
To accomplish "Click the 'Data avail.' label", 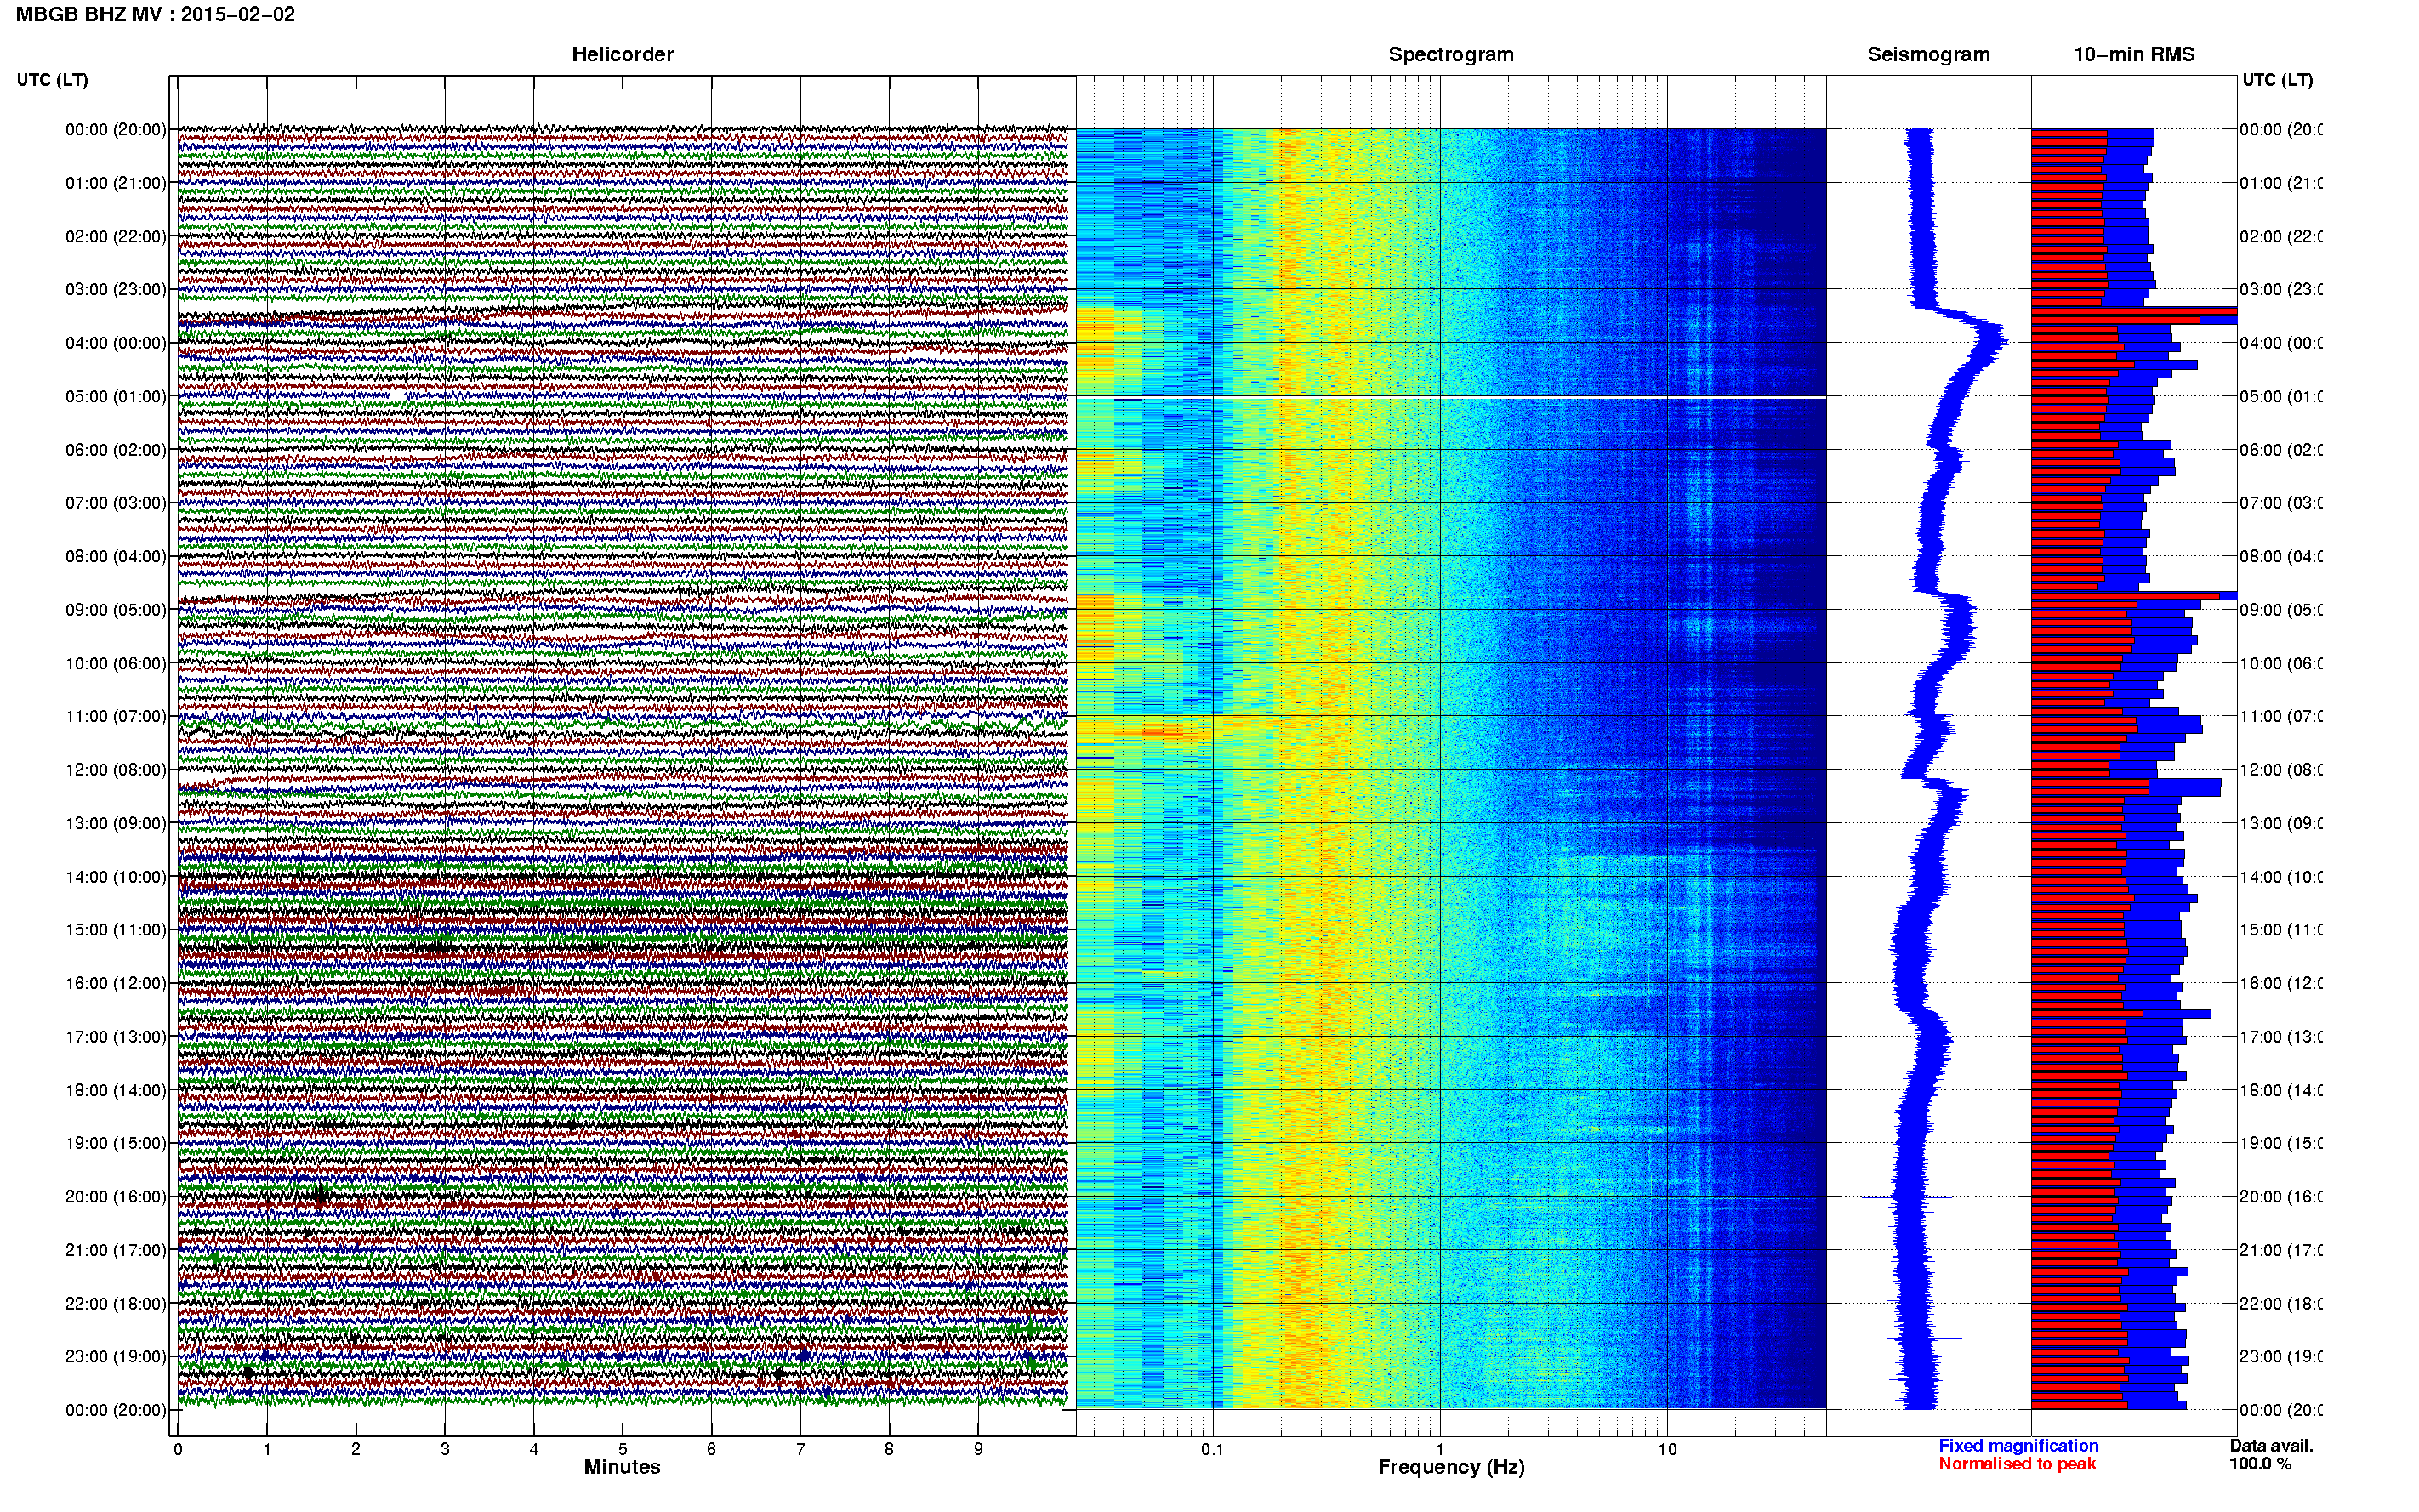I will coord(2271,1446).
